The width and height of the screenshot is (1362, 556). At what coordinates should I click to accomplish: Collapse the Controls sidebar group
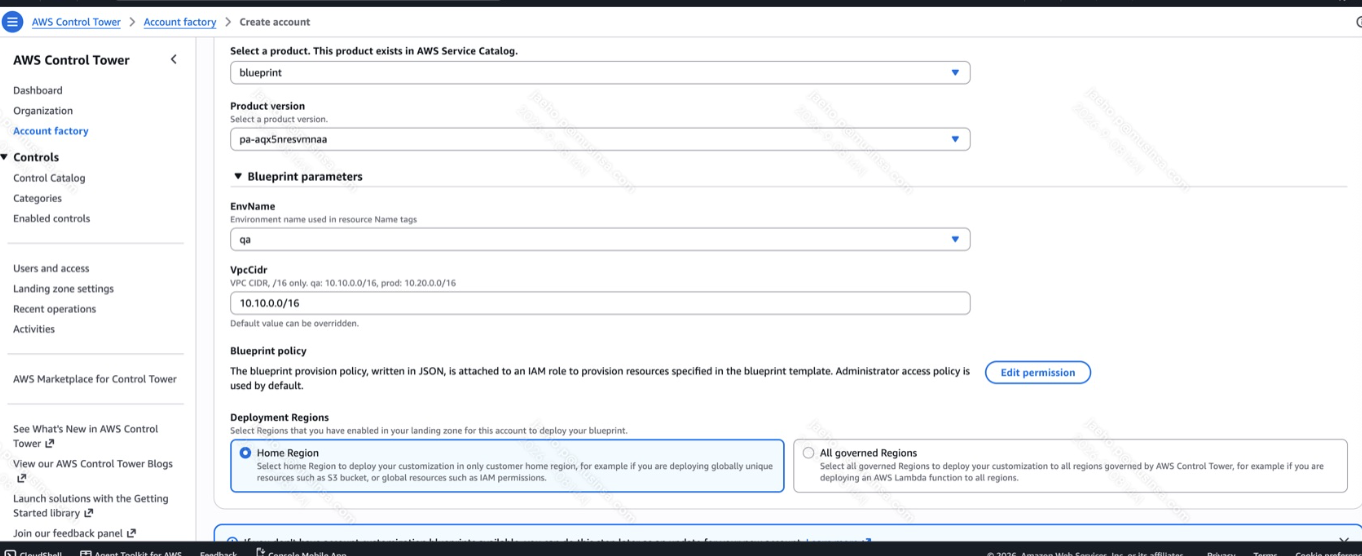4,157
